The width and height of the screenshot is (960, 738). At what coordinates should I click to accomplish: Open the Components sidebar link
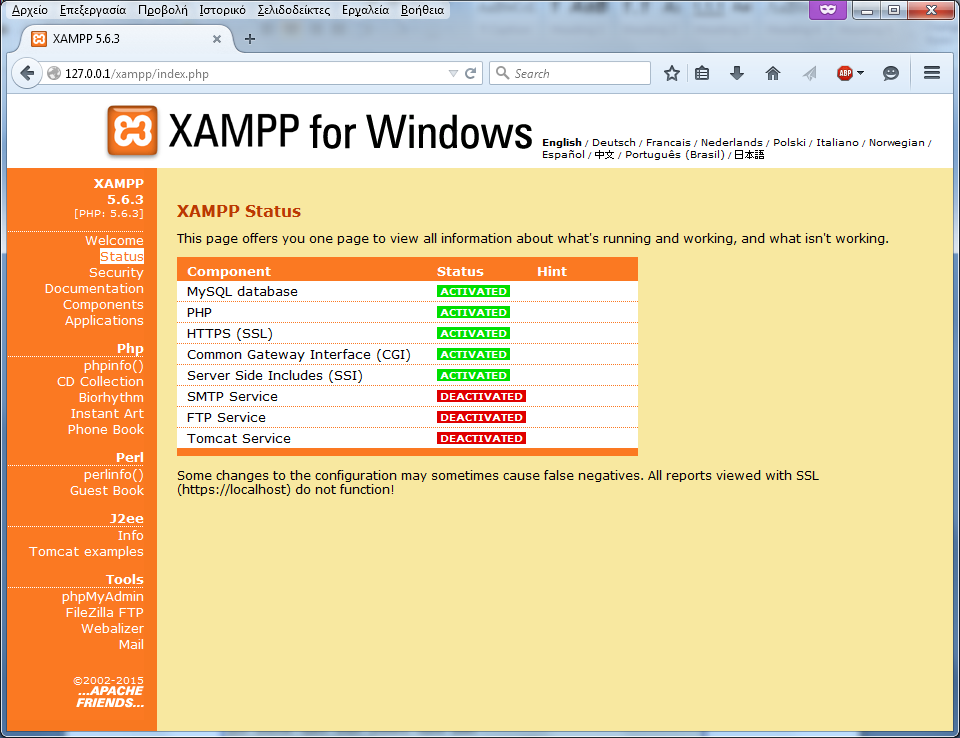click(103, 304)
